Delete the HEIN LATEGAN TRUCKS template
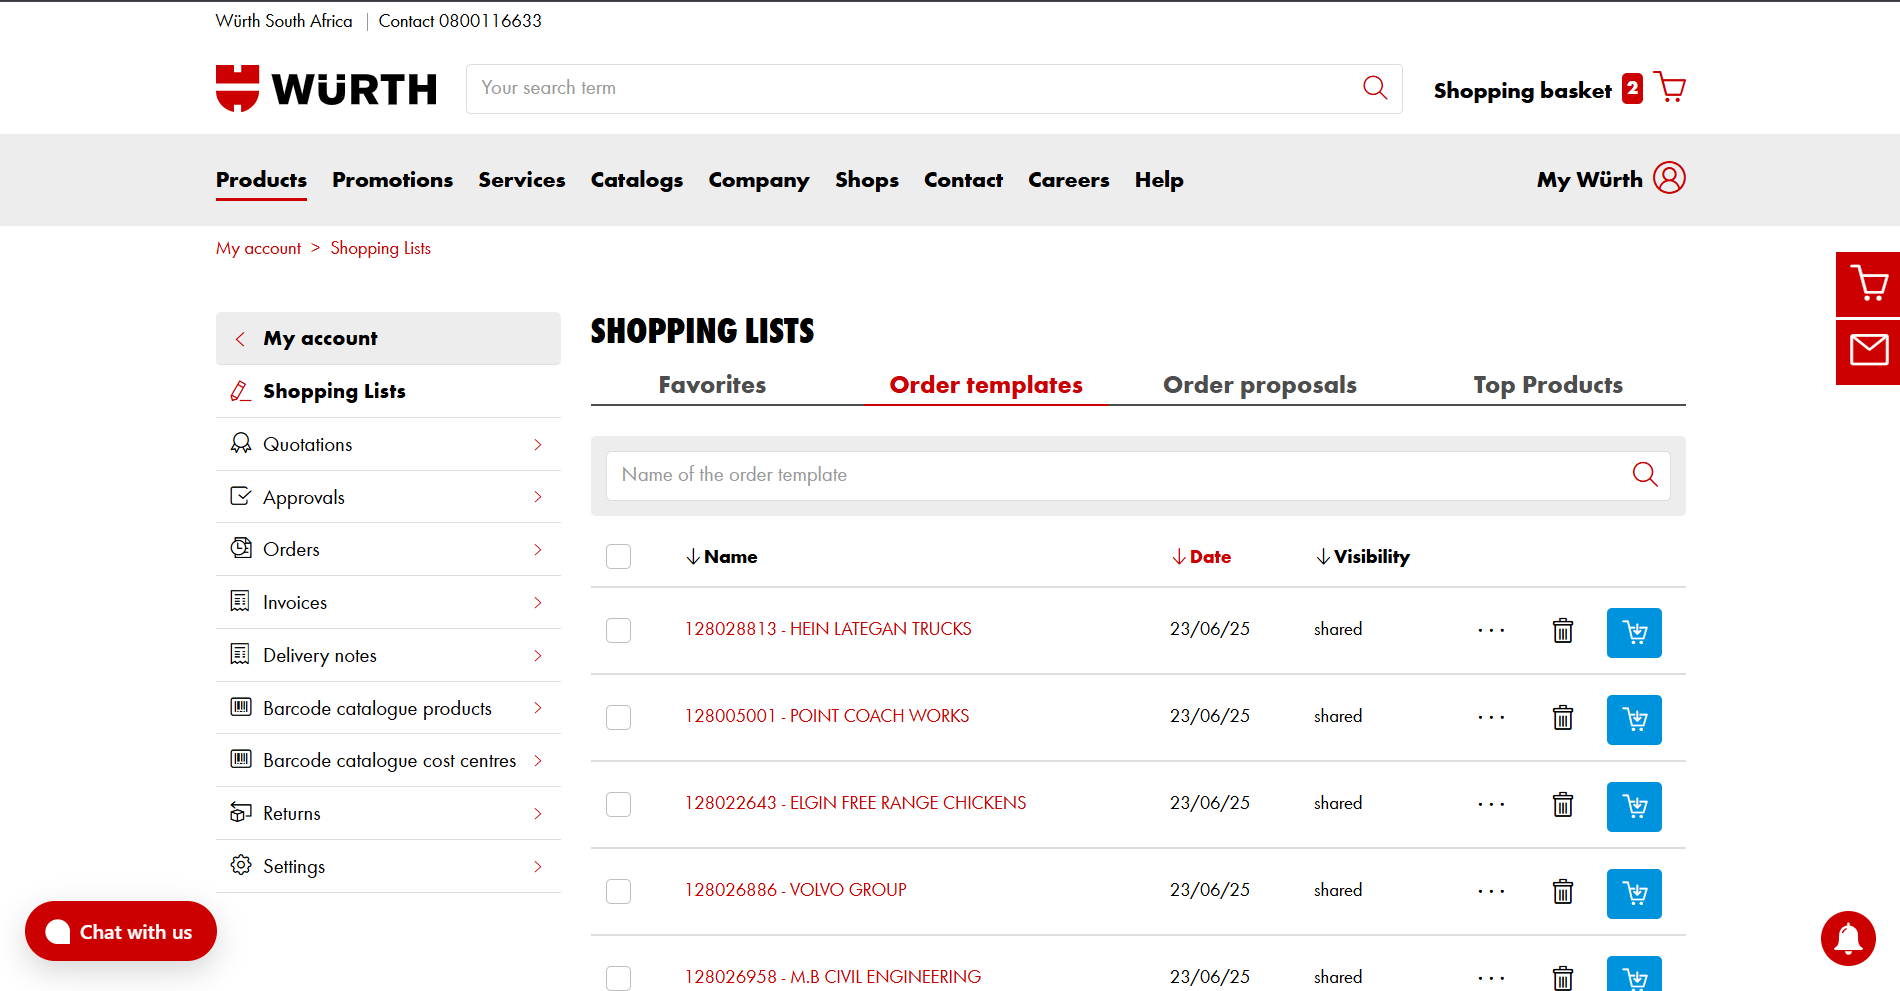 [1563, 631]
